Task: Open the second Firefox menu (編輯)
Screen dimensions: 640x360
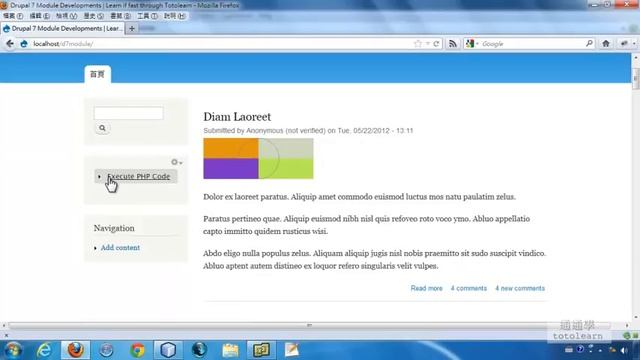Action: [x=40, y=16]
